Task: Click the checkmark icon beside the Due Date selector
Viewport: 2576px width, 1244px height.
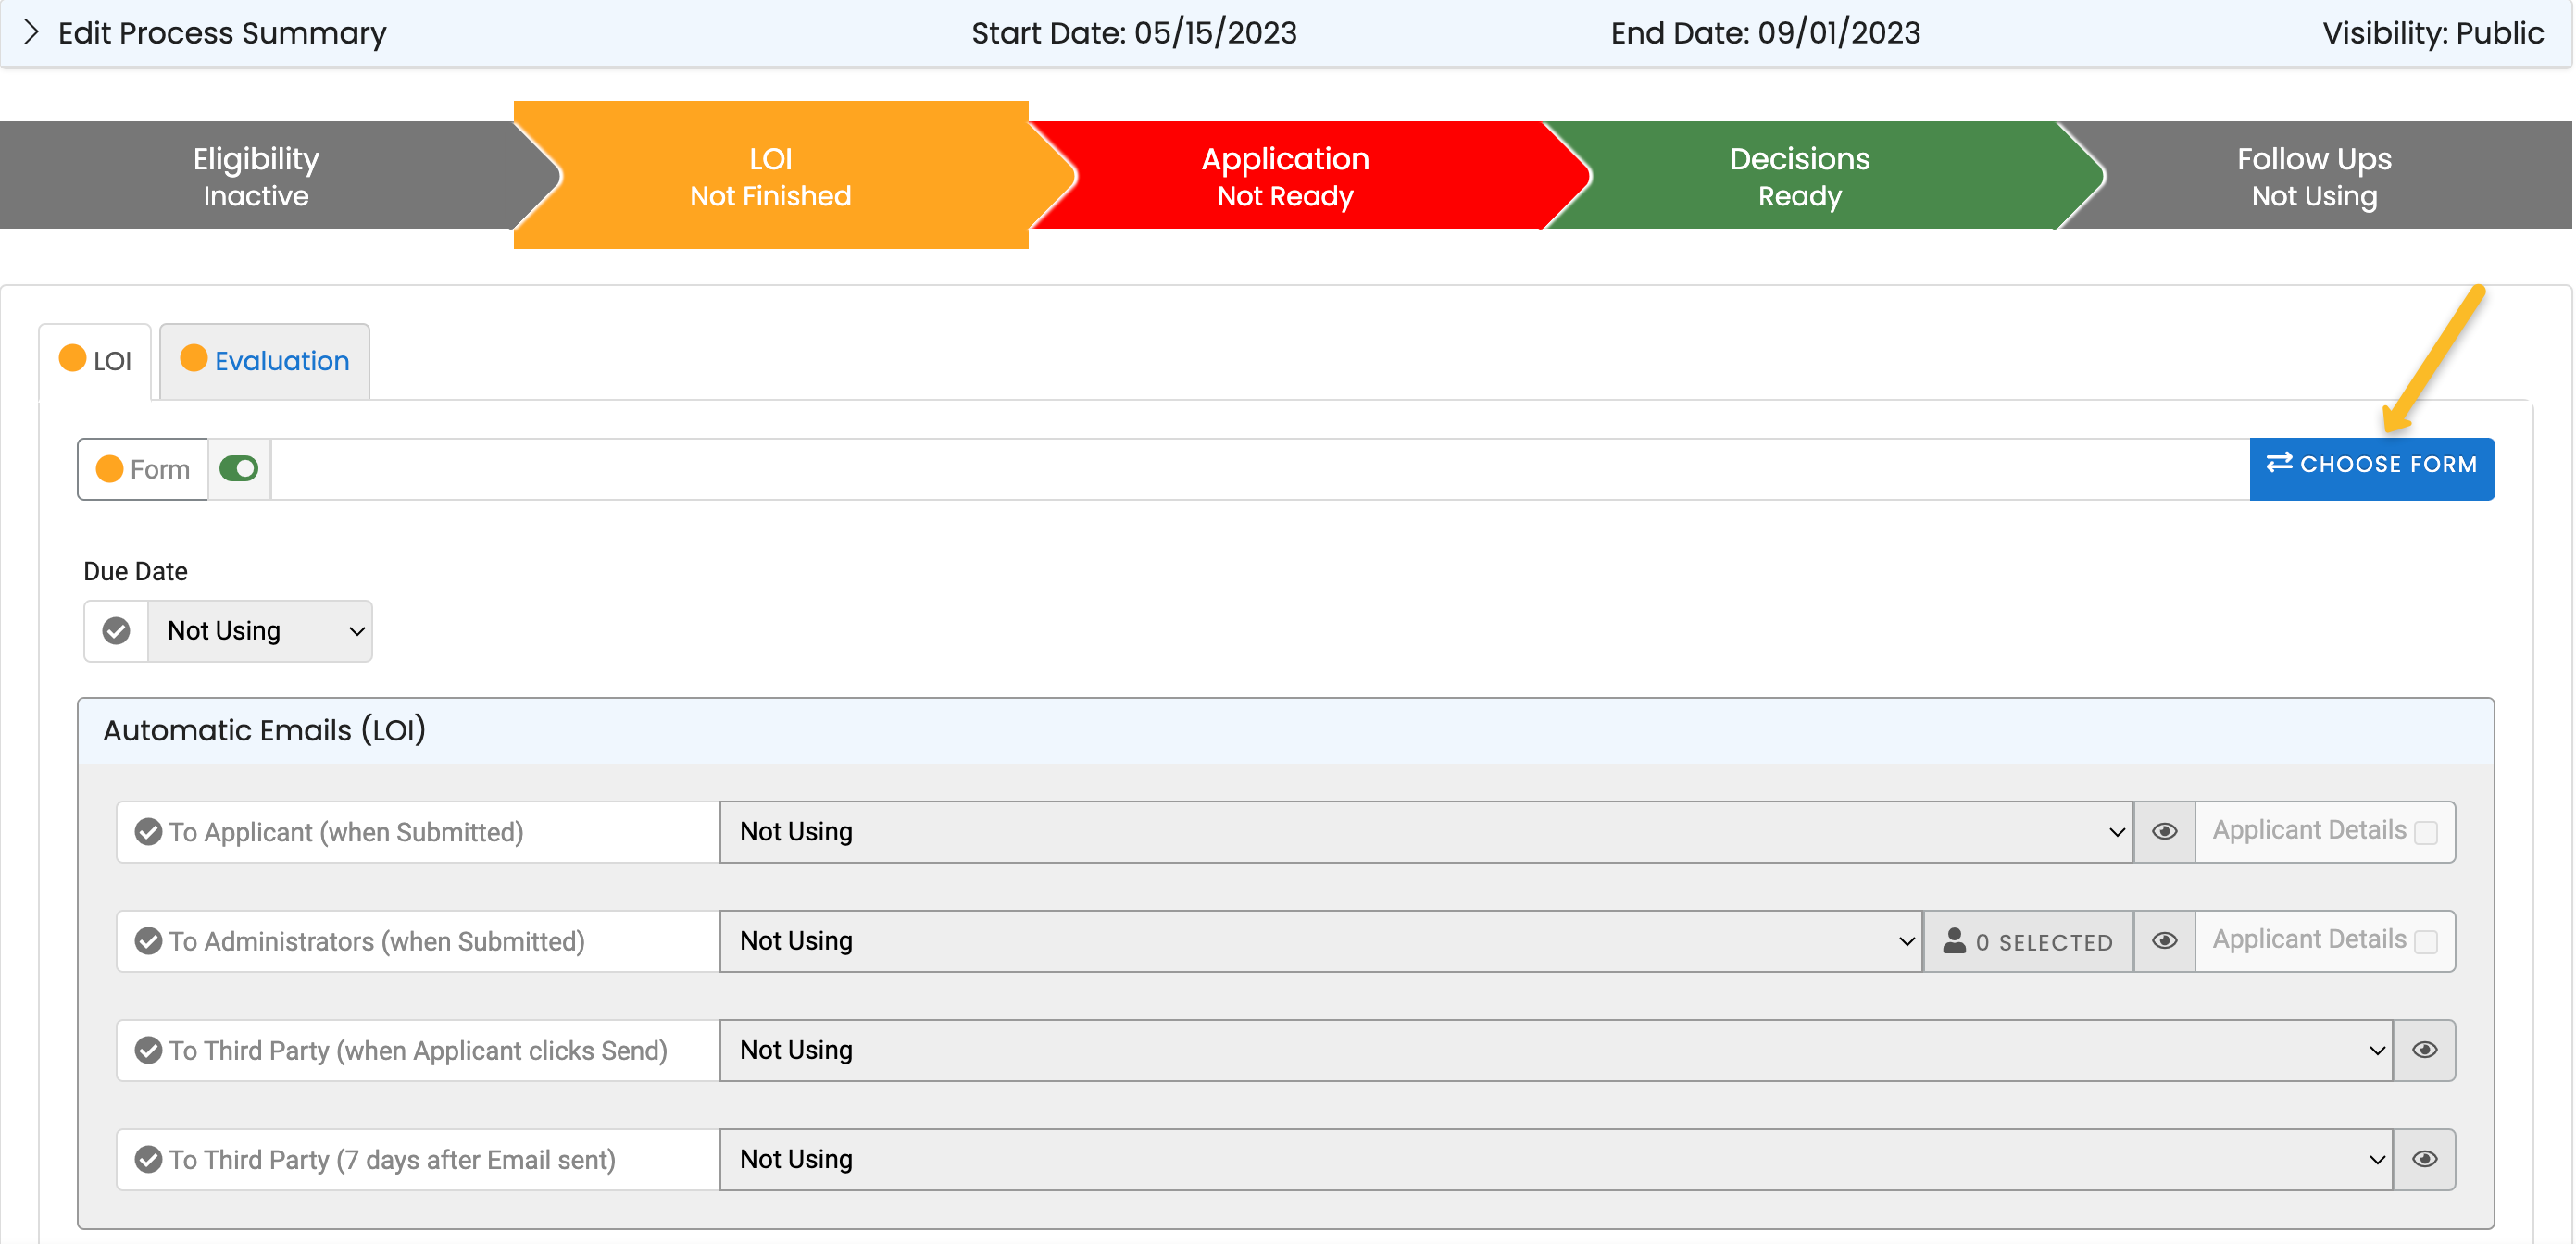Action: [115, 631]
